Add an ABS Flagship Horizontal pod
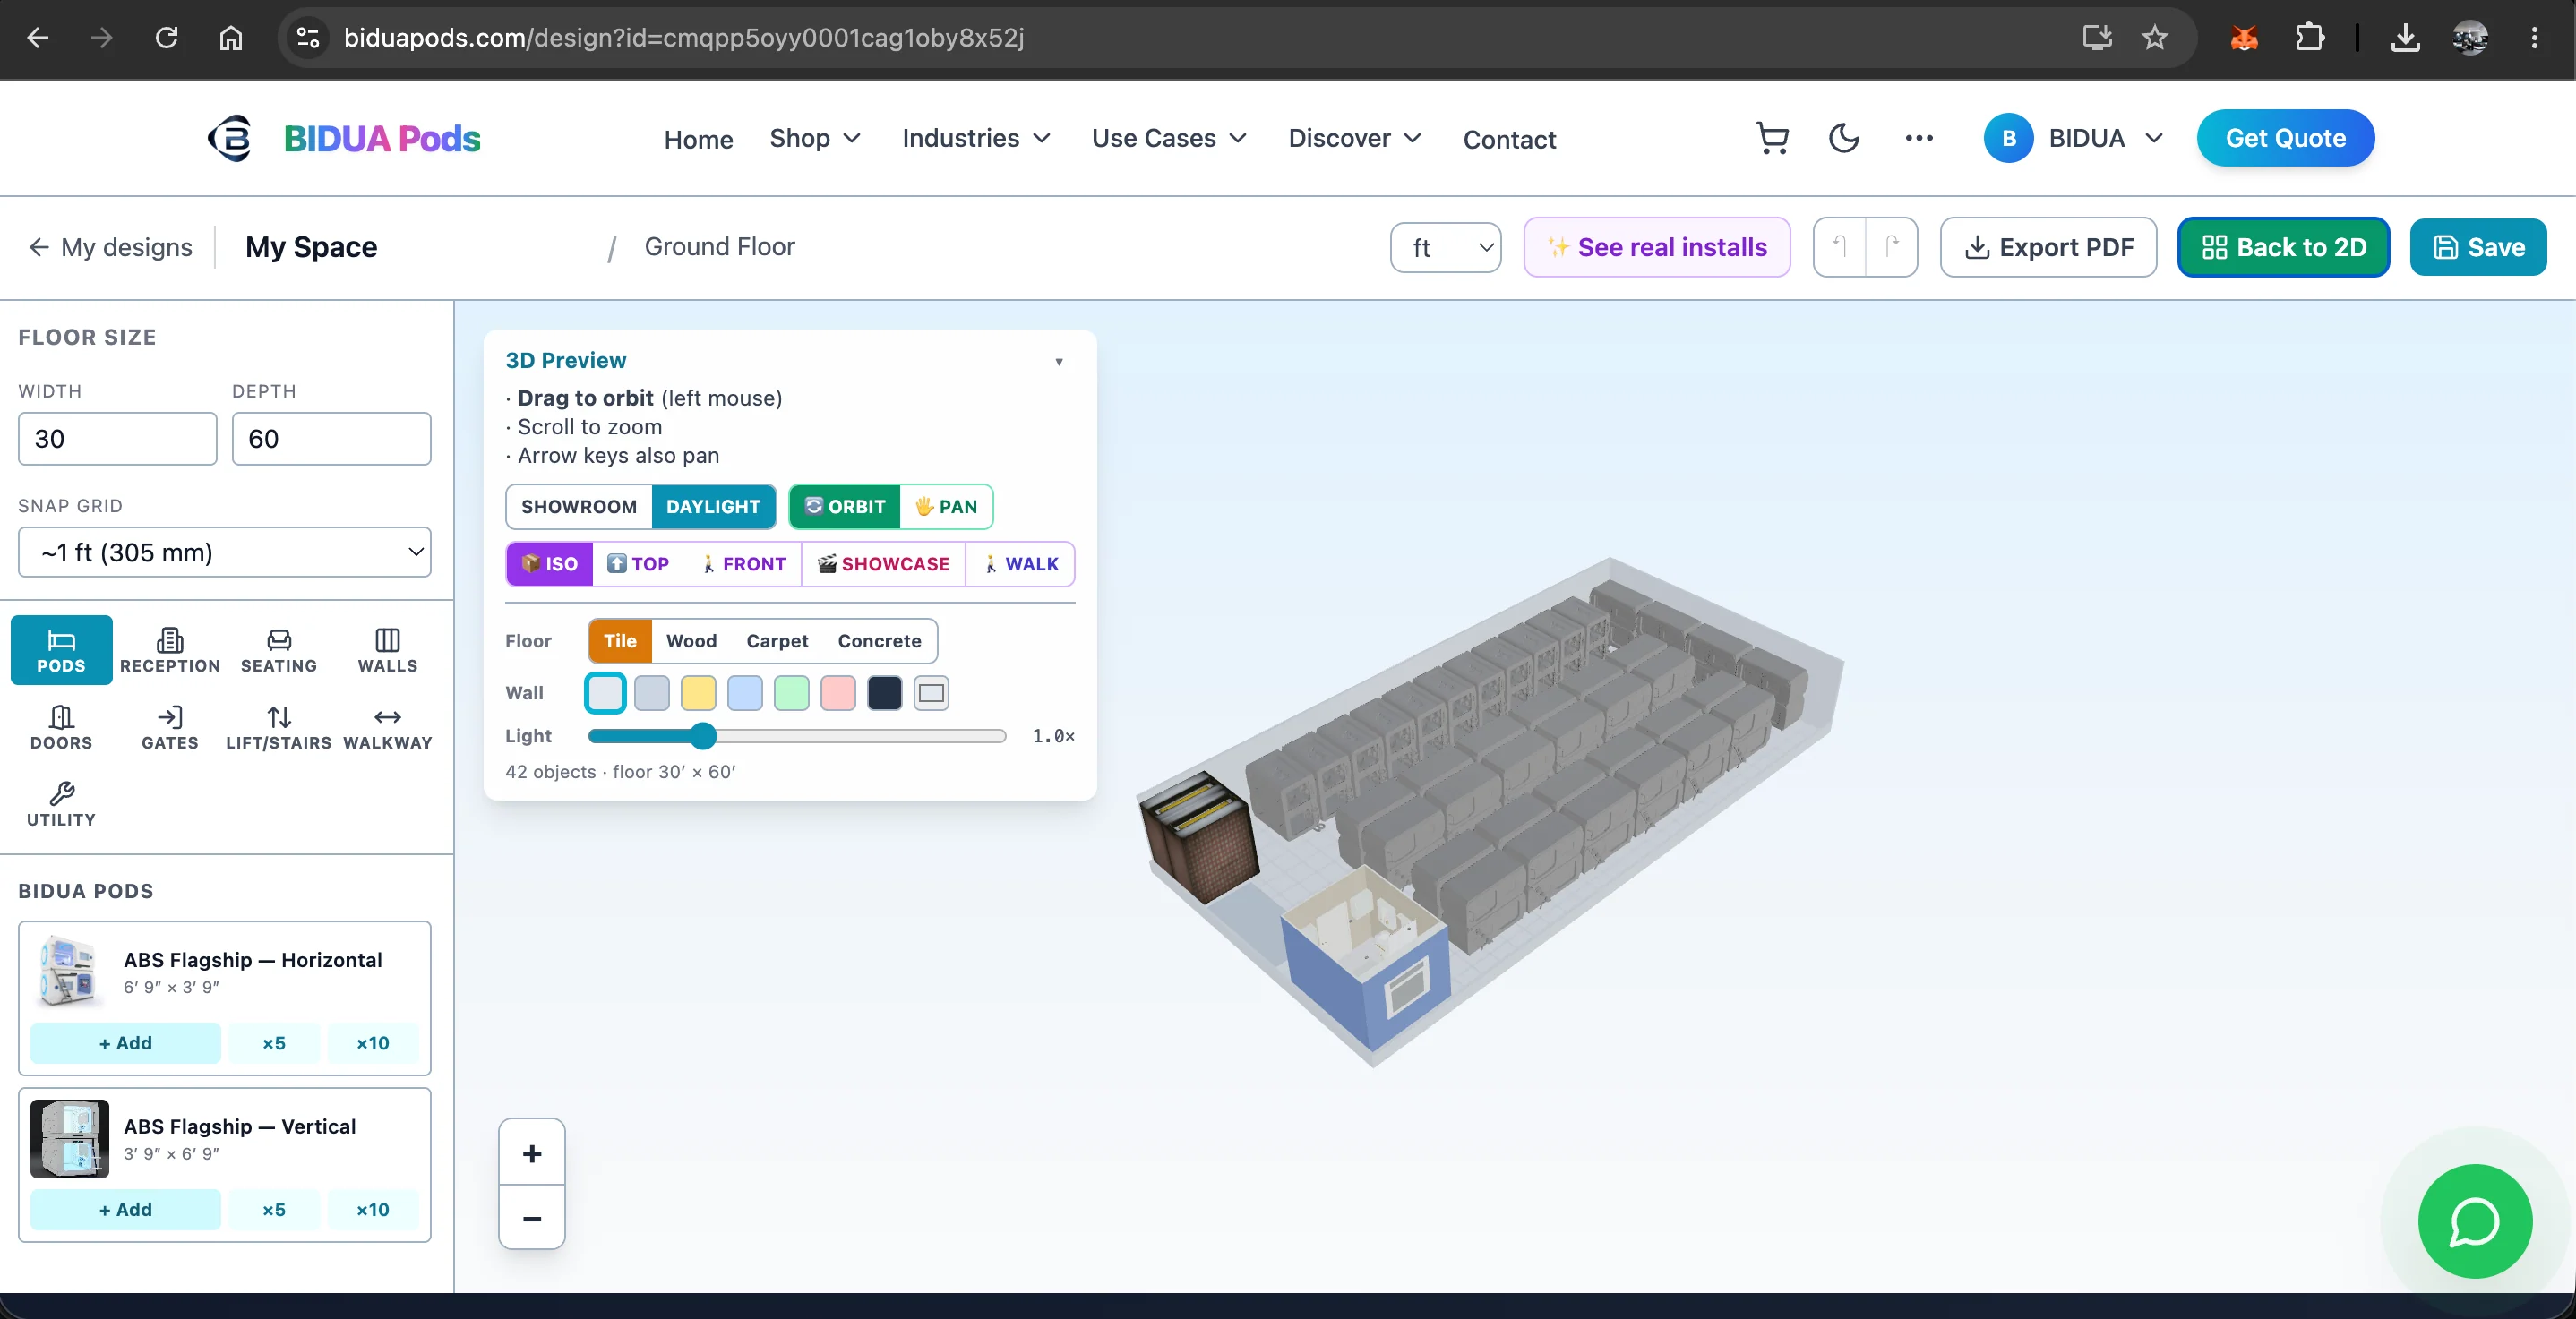Image resolution: width=2576 pixels, height=1319 pixels. click(125, 1043)
